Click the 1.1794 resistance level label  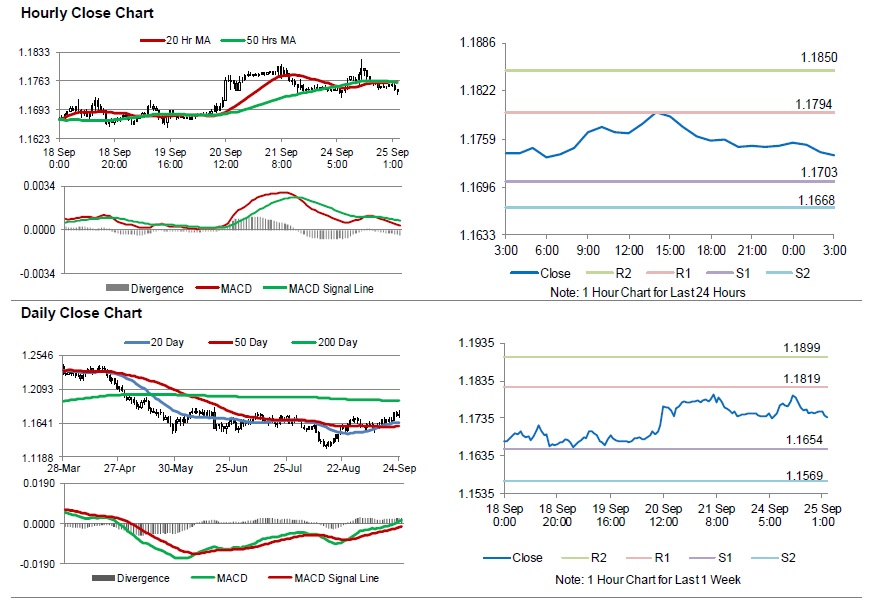click(x=813, y=104)
